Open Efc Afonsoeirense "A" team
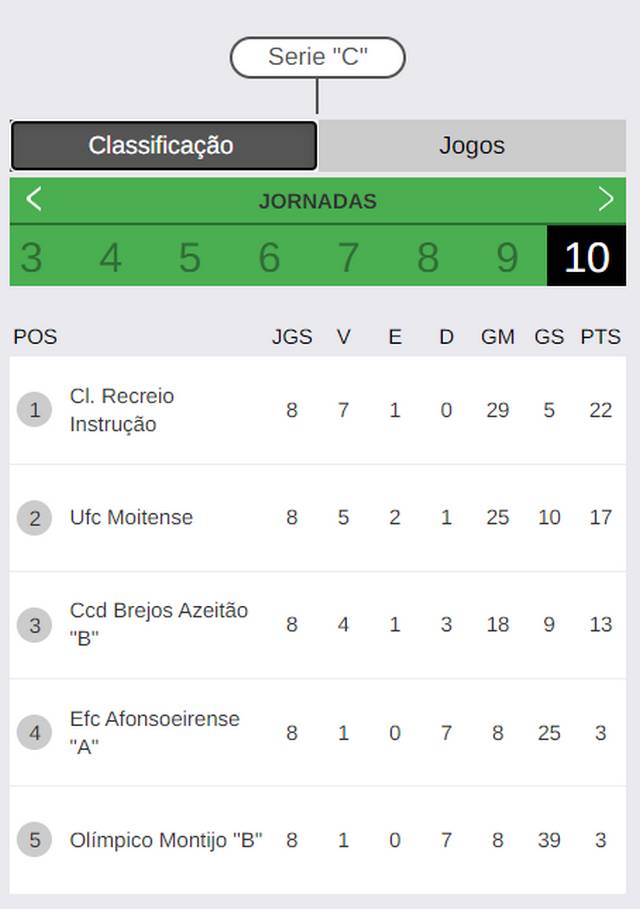640x909 pixels. 318,733
